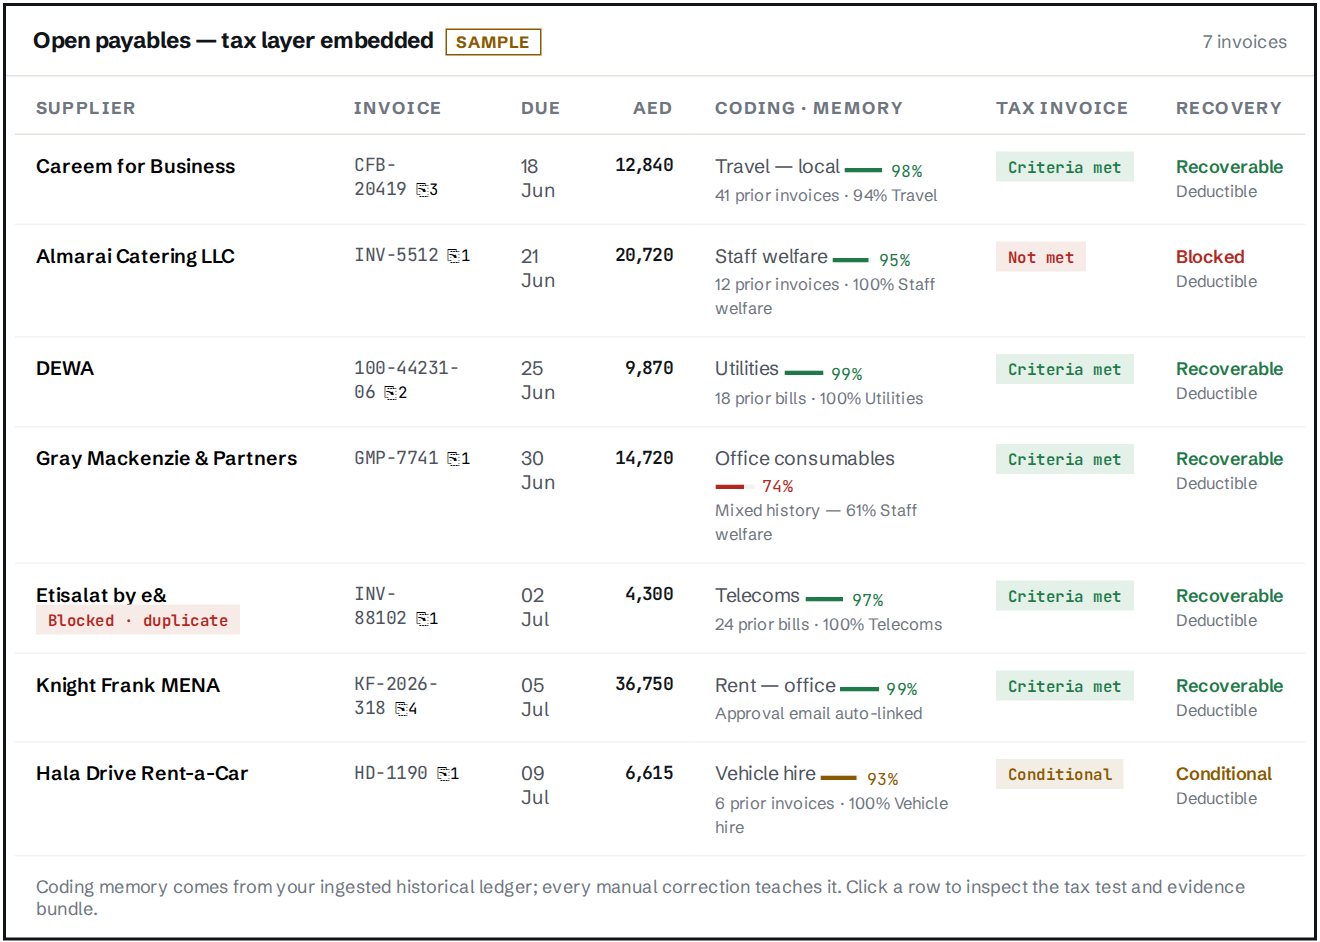Click the TAX INVOICE column header
Viewport: 1320px width, 942px height.
pos(1061,108)
